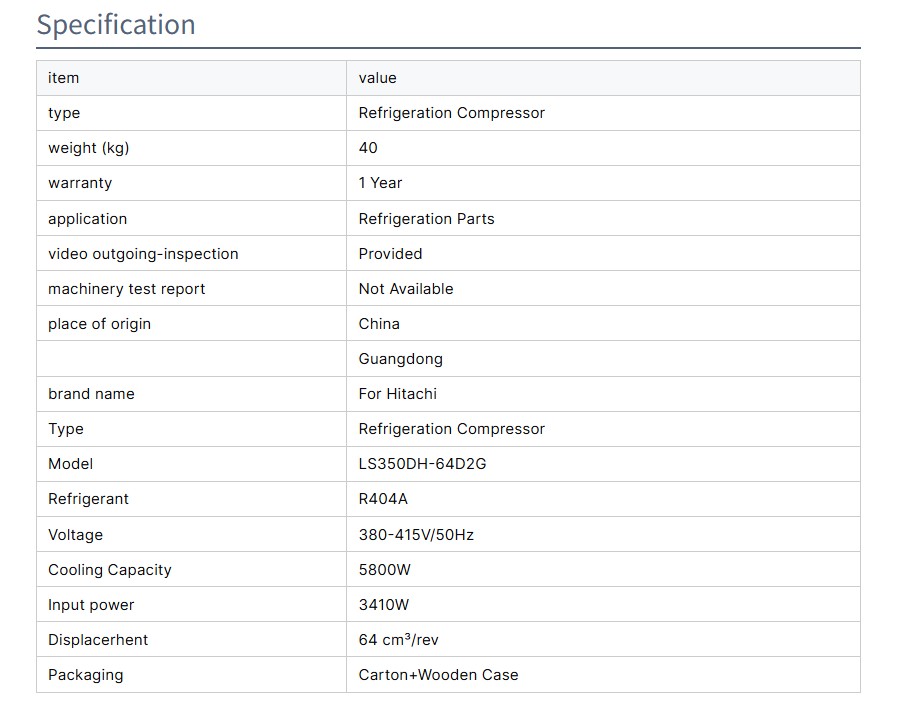Click the 5800W cooling capacity value

click(x=385, y=570)
